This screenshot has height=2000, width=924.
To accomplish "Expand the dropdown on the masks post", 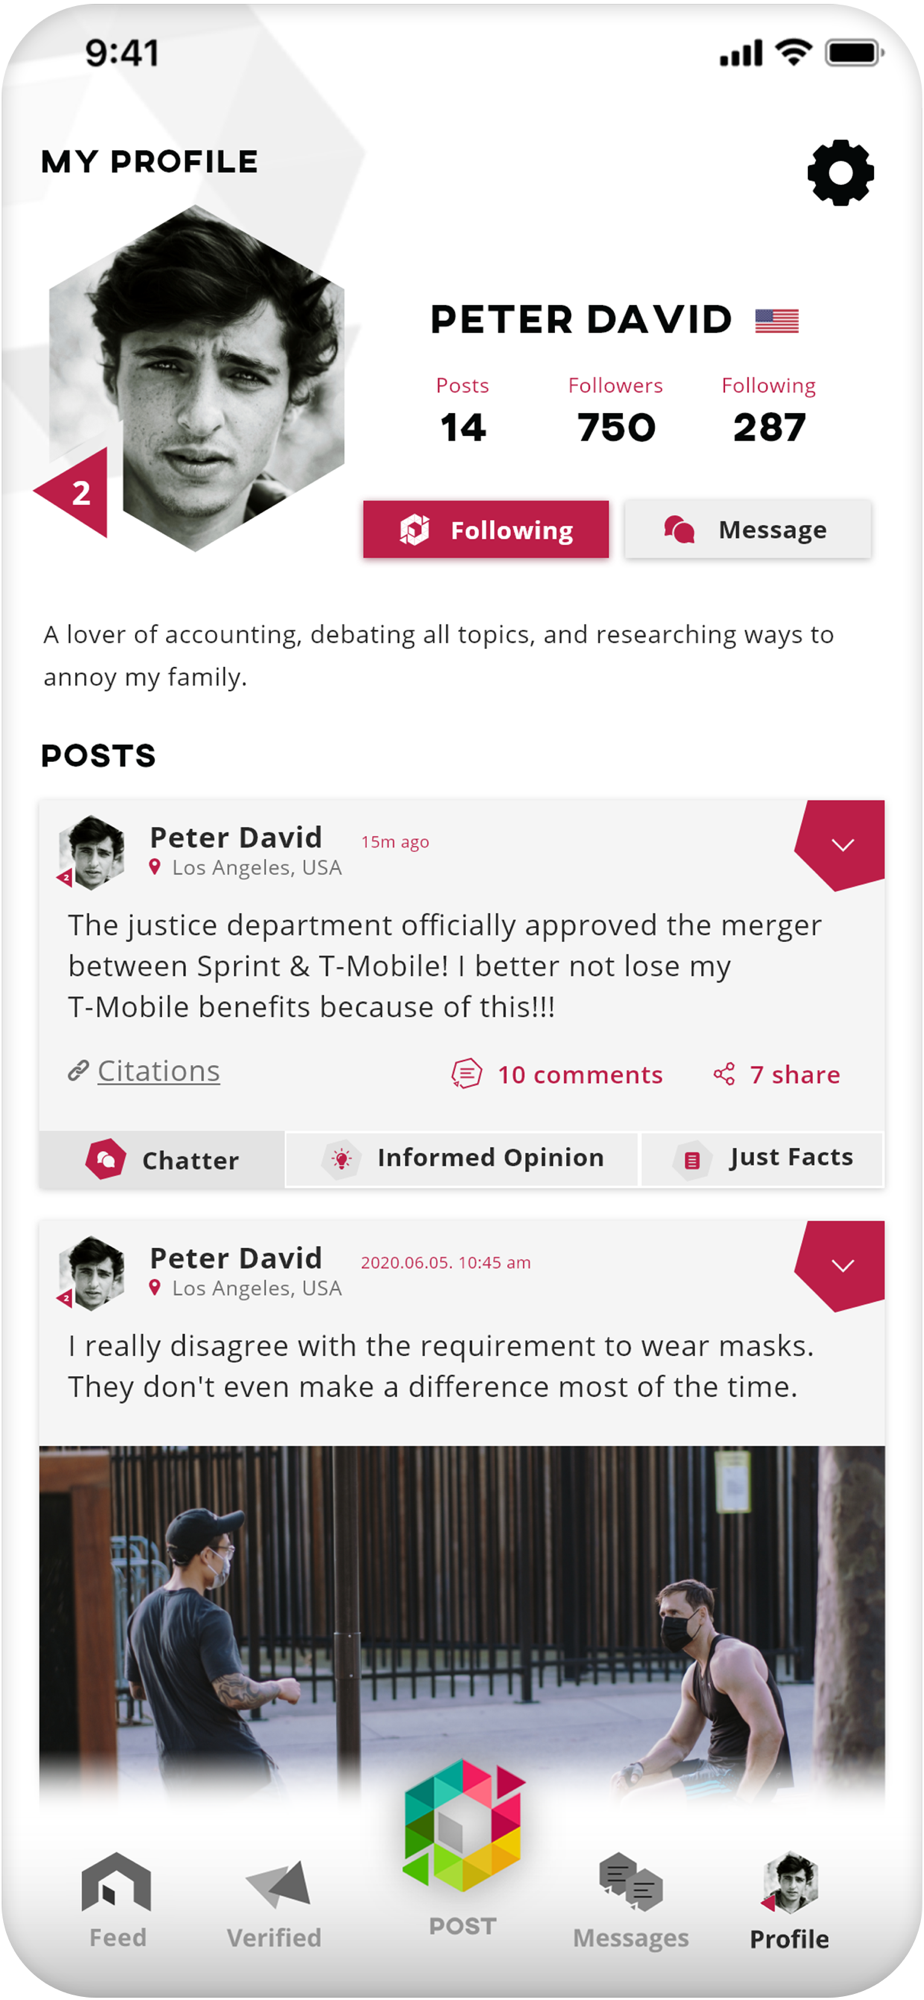I will 842,1265.
